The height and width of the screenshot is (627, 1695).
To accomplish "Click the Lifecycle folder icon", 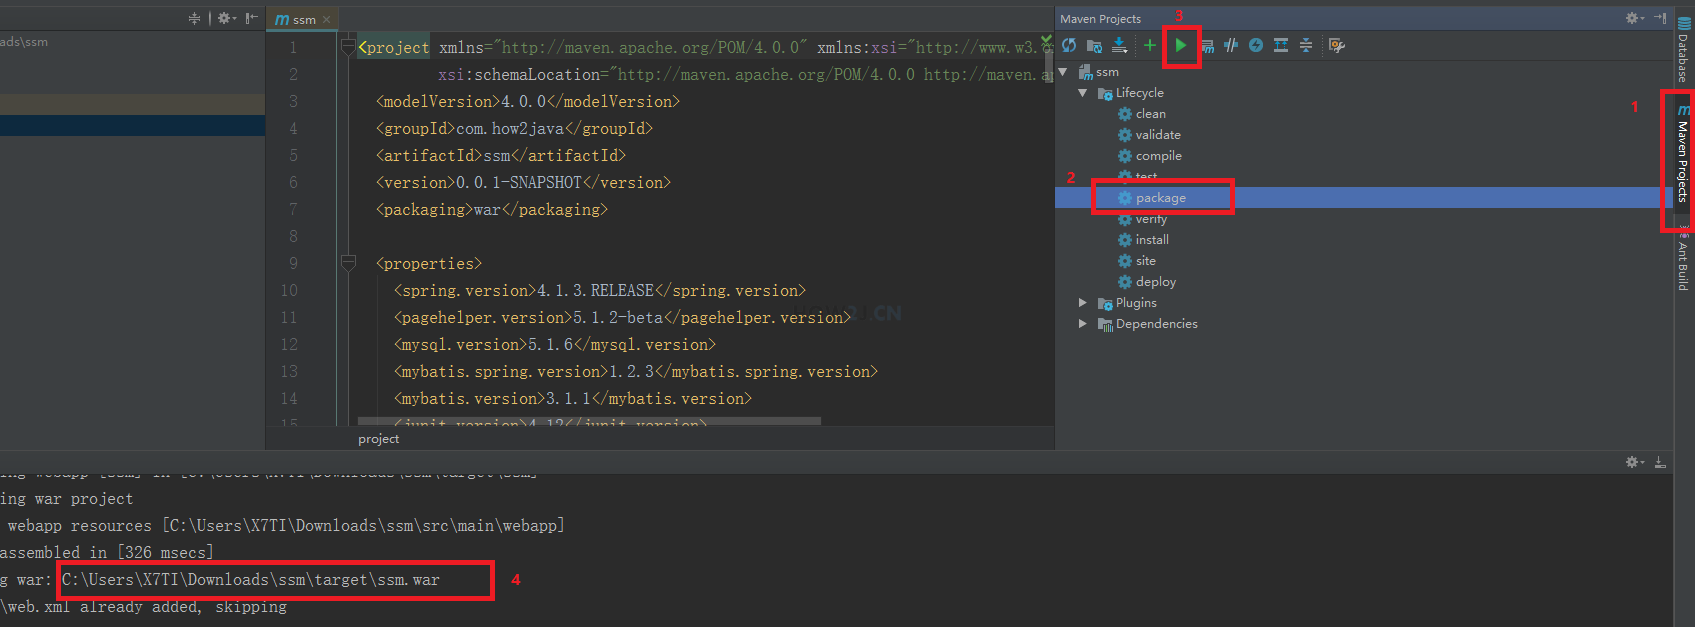I will click(x=1105, y=93).
